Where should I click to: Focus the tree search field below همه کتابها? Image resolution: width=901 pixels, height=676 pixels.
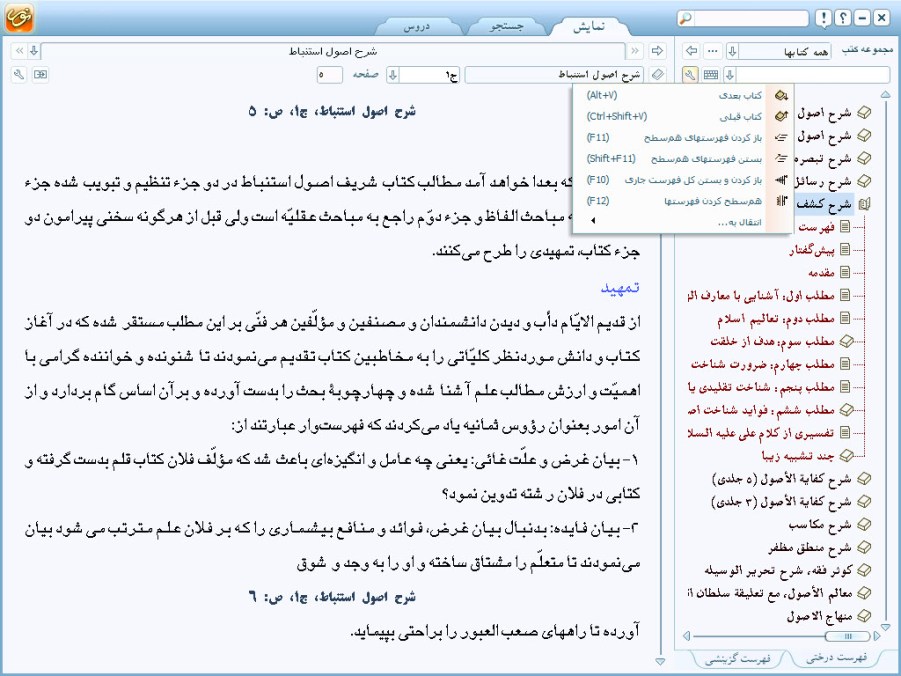click(813, 75)
